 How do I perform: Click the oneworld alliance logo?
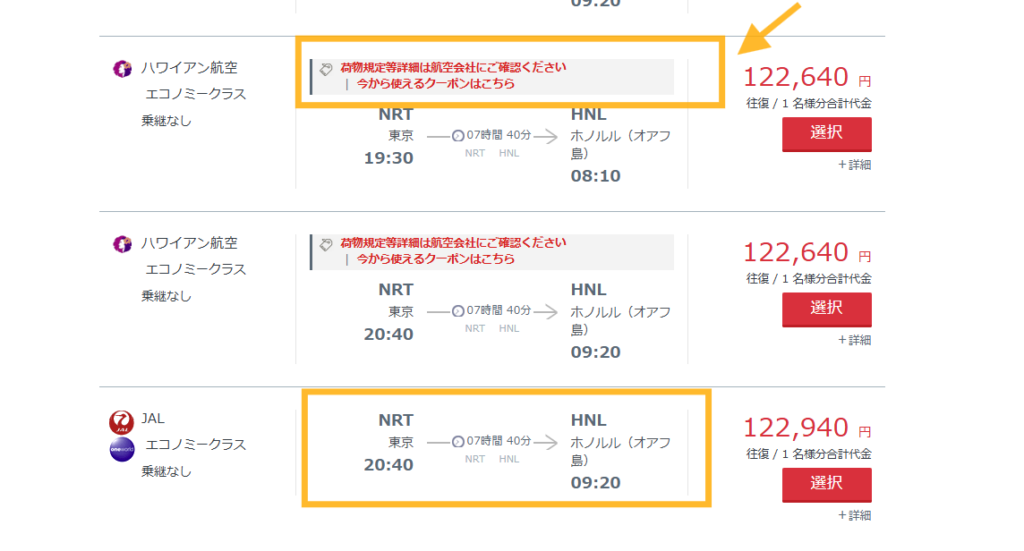(121, 450)
